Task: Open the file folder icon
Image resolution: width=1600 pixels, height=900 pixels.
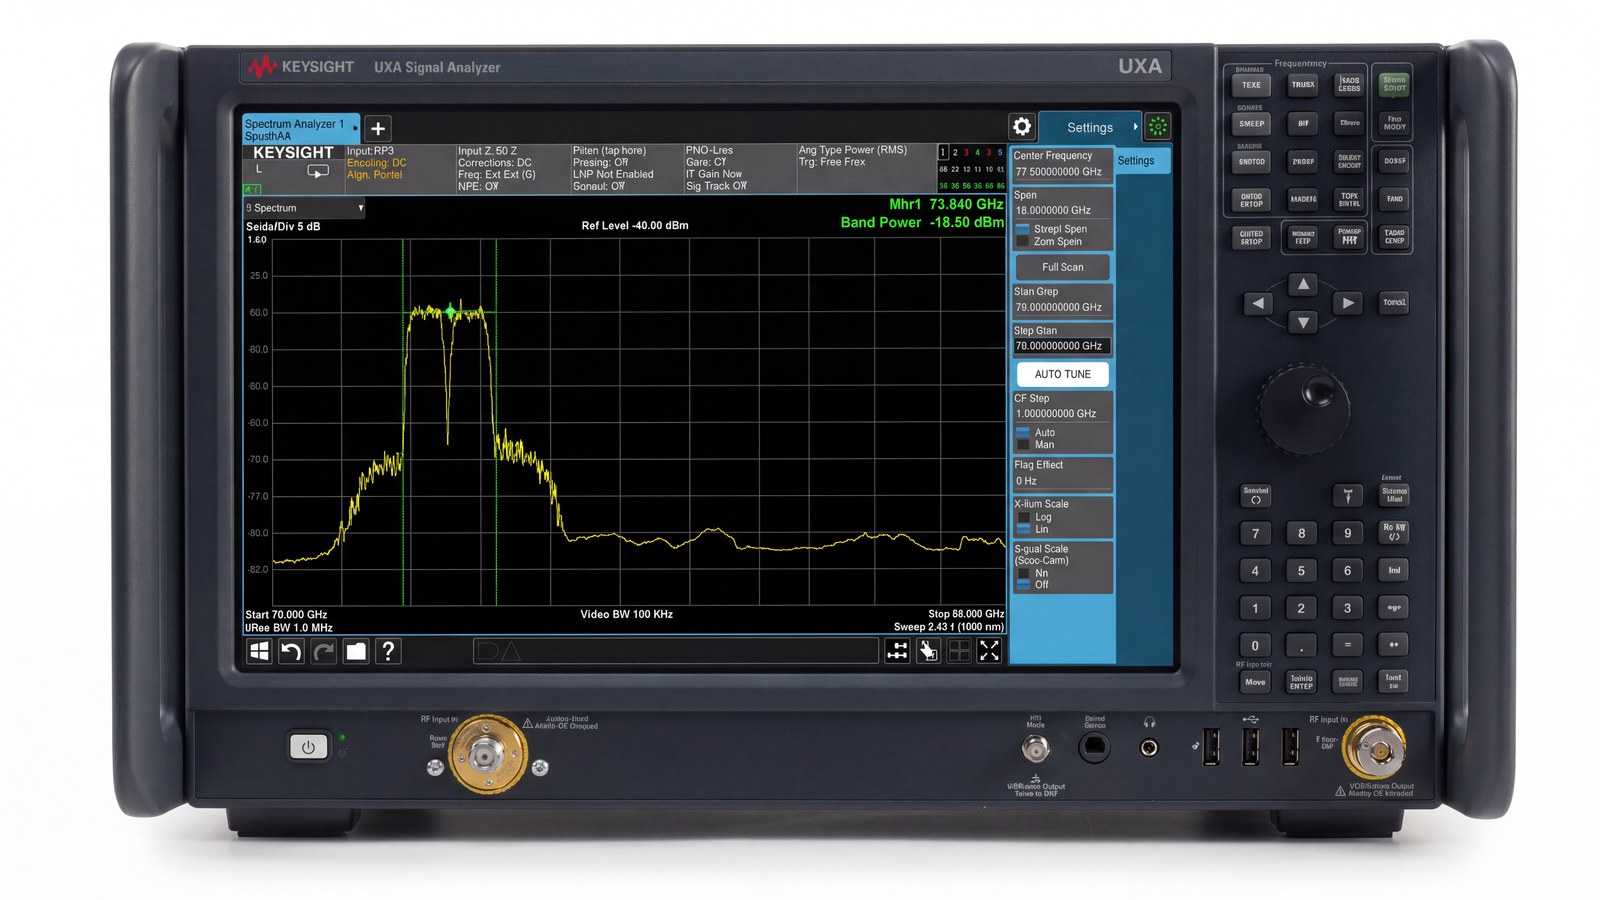Action: [x=356, y=651]
